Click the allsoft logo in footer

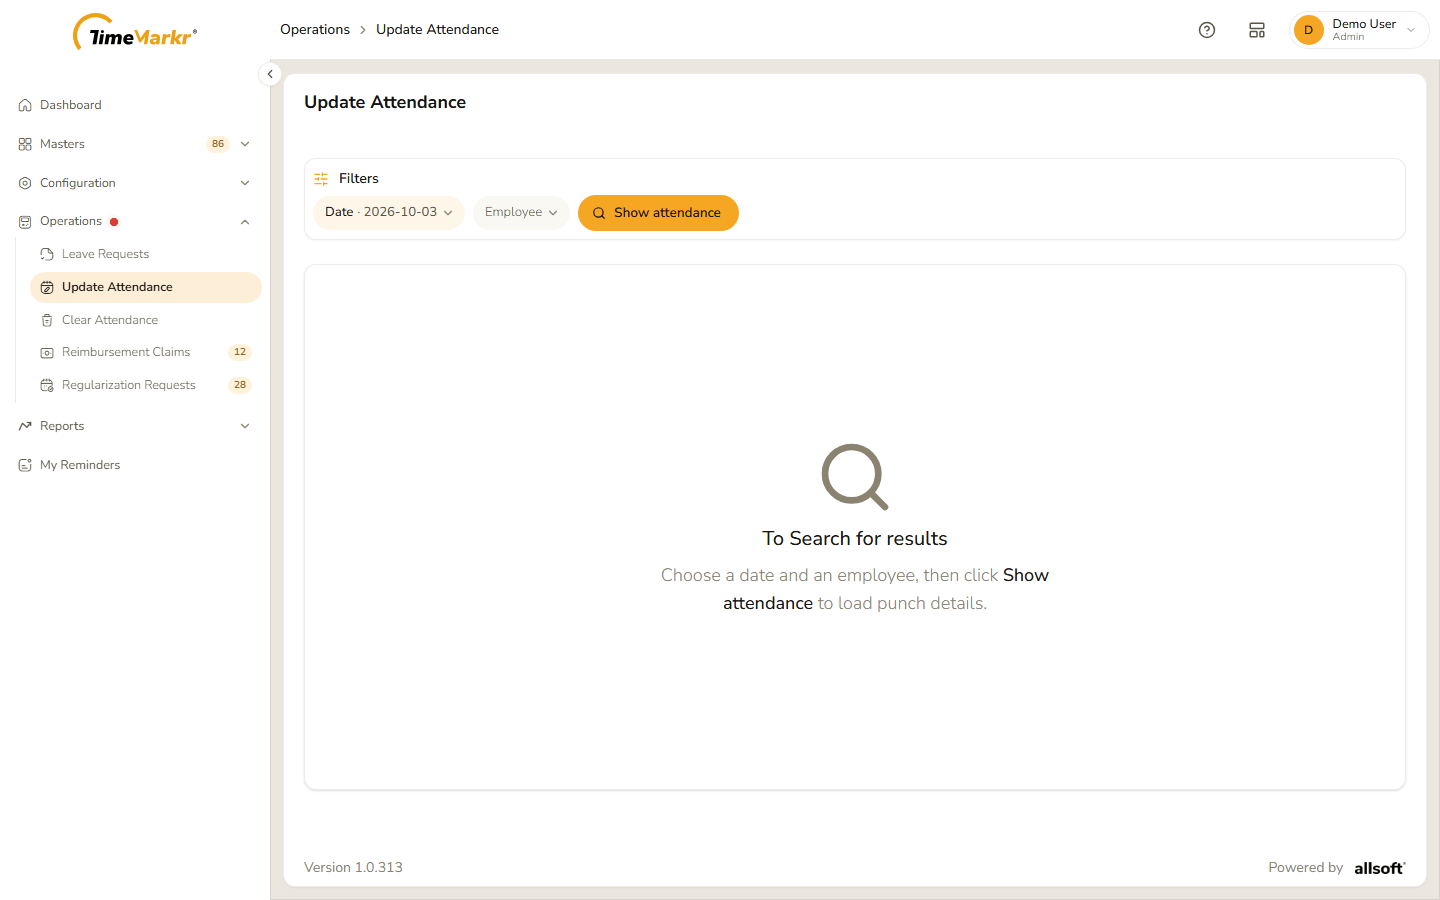(x=1380, y=868)
